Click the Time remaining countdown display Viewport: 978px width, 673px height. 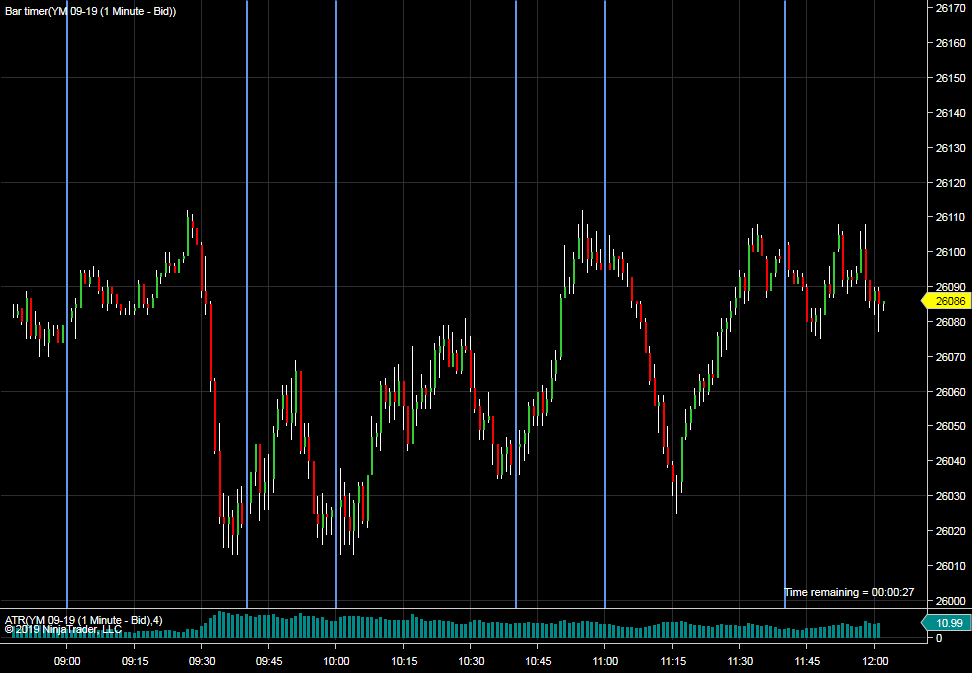(849, 592)
